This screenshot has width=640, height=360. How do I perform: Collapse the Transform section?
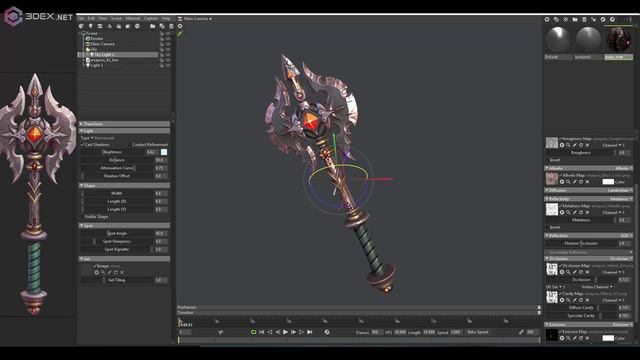coord(124,124)
